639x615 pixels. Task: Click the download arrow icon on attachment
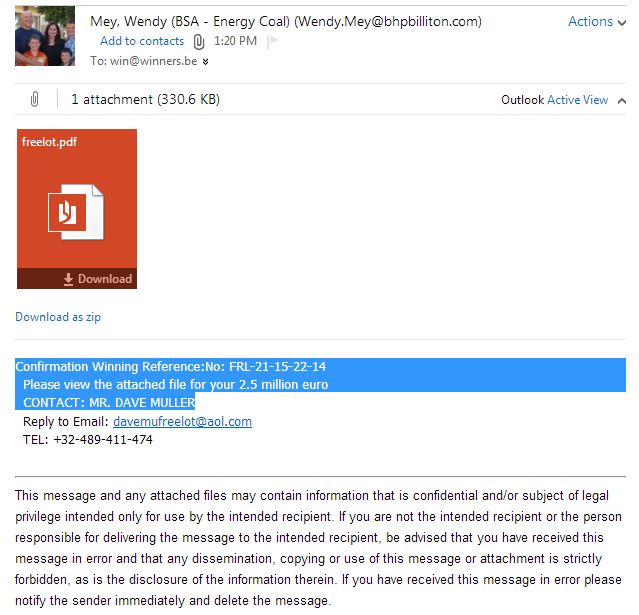coord(68,279)
